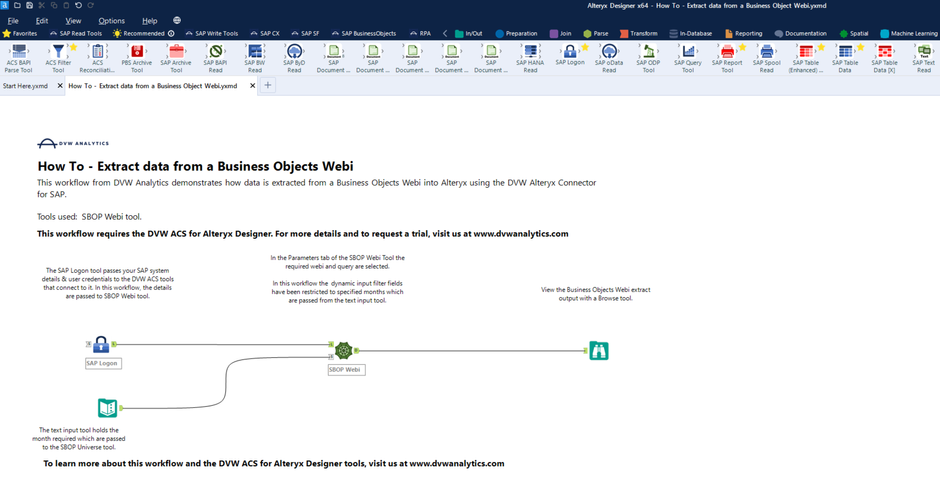Select the SAP ByD Read tool

click(294, 58)
